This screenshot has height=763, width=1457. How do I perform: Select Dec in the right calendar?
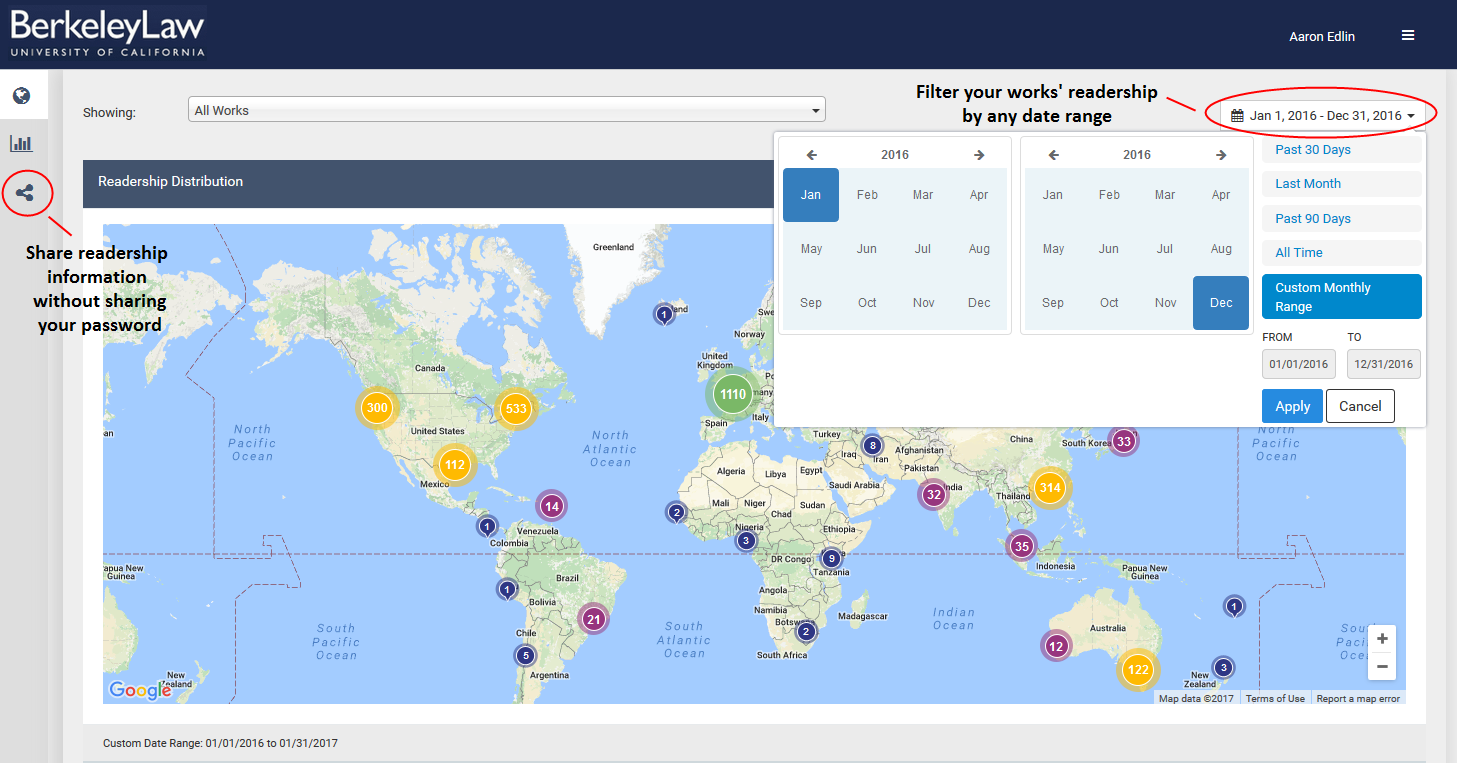click(x=1221, y=303)
